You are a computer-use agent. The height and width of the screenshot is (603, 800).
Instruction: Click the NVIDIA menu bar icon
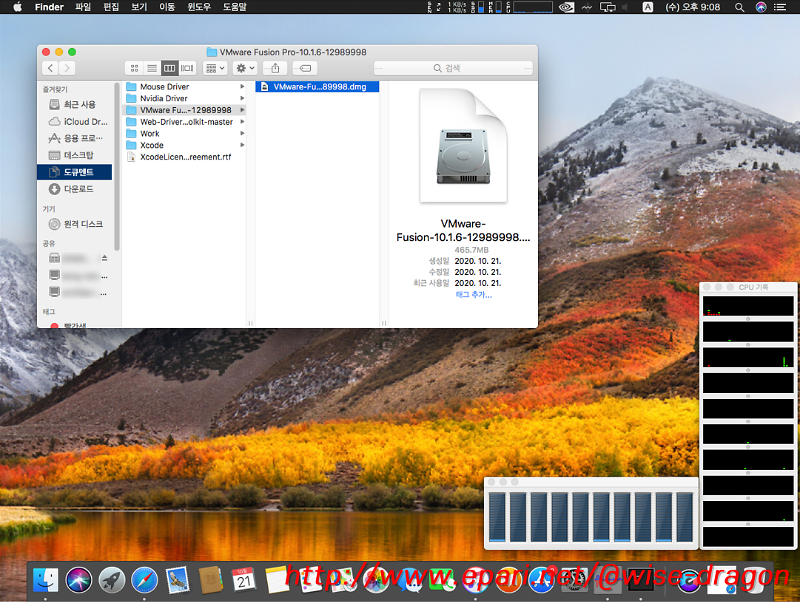[x=566, y=7]
